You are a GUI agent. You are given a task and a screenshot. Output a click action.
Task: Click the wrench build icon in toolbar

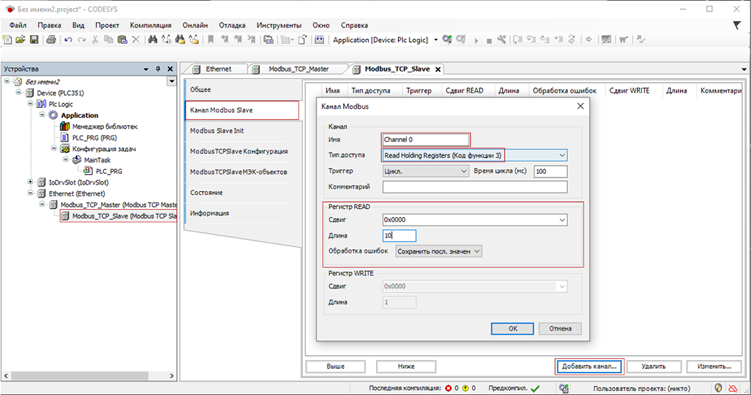(501, 40)
